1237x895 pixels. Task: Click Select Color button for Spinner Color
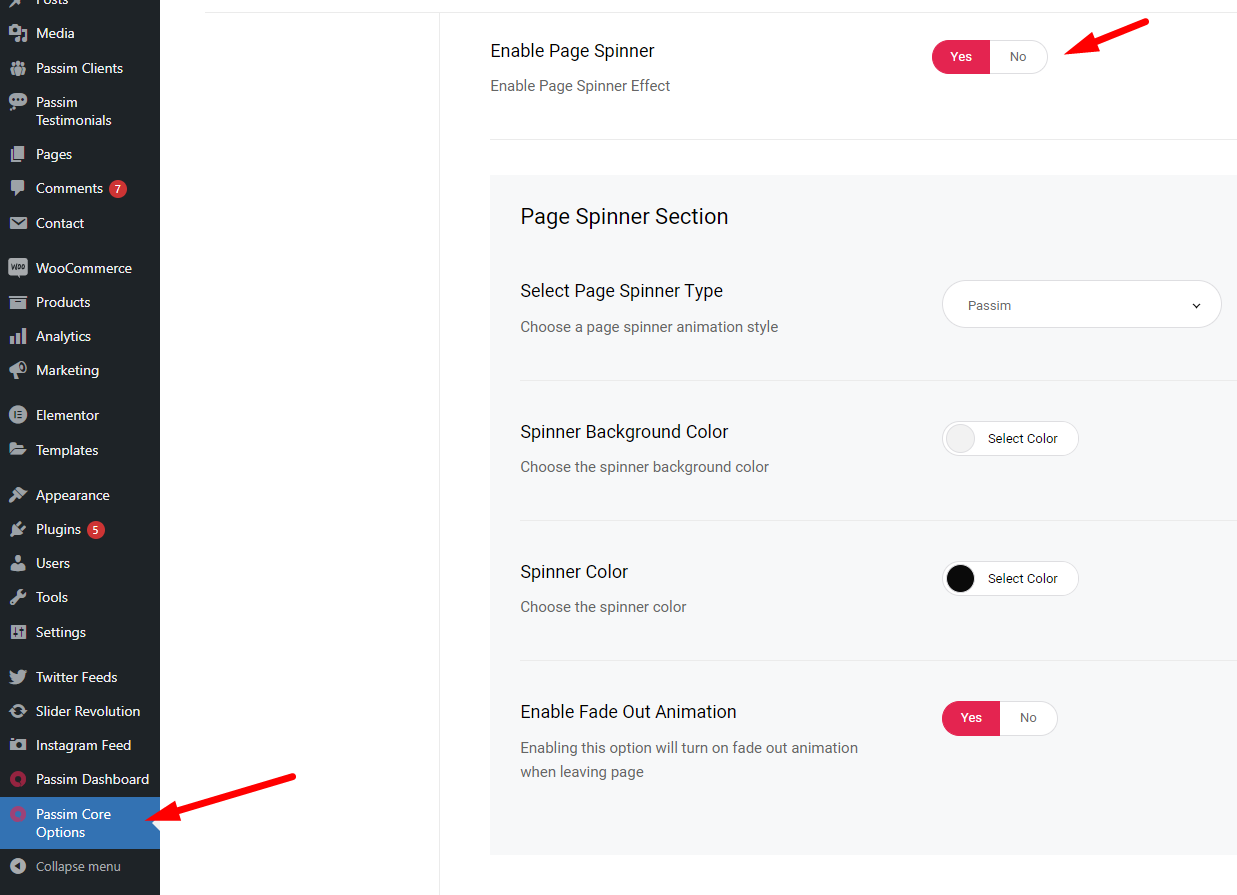click(1022, 578)
